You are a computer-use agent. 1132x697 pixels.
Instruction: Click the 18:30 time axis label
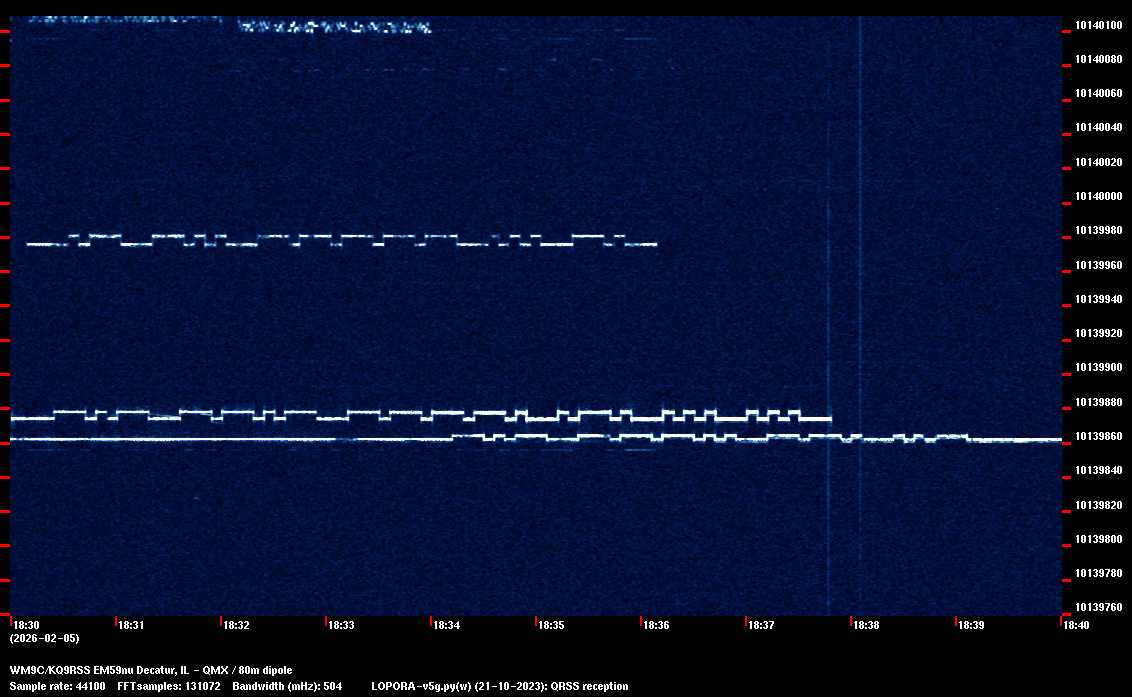[25, 625]
